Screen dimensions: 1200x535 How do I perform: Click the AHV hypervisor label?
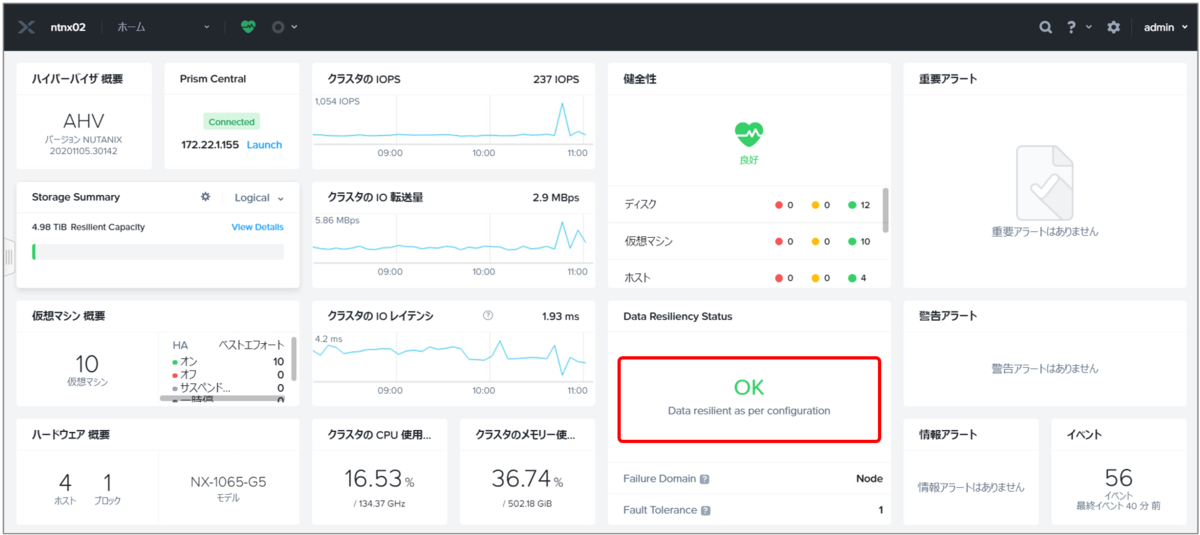84,120
